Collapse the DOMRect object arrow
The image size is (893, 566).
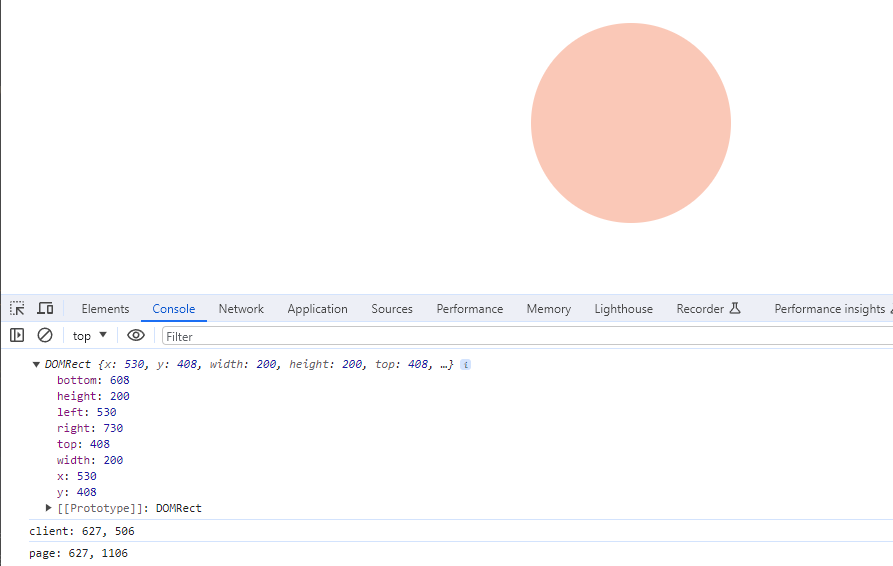point(36,364)
